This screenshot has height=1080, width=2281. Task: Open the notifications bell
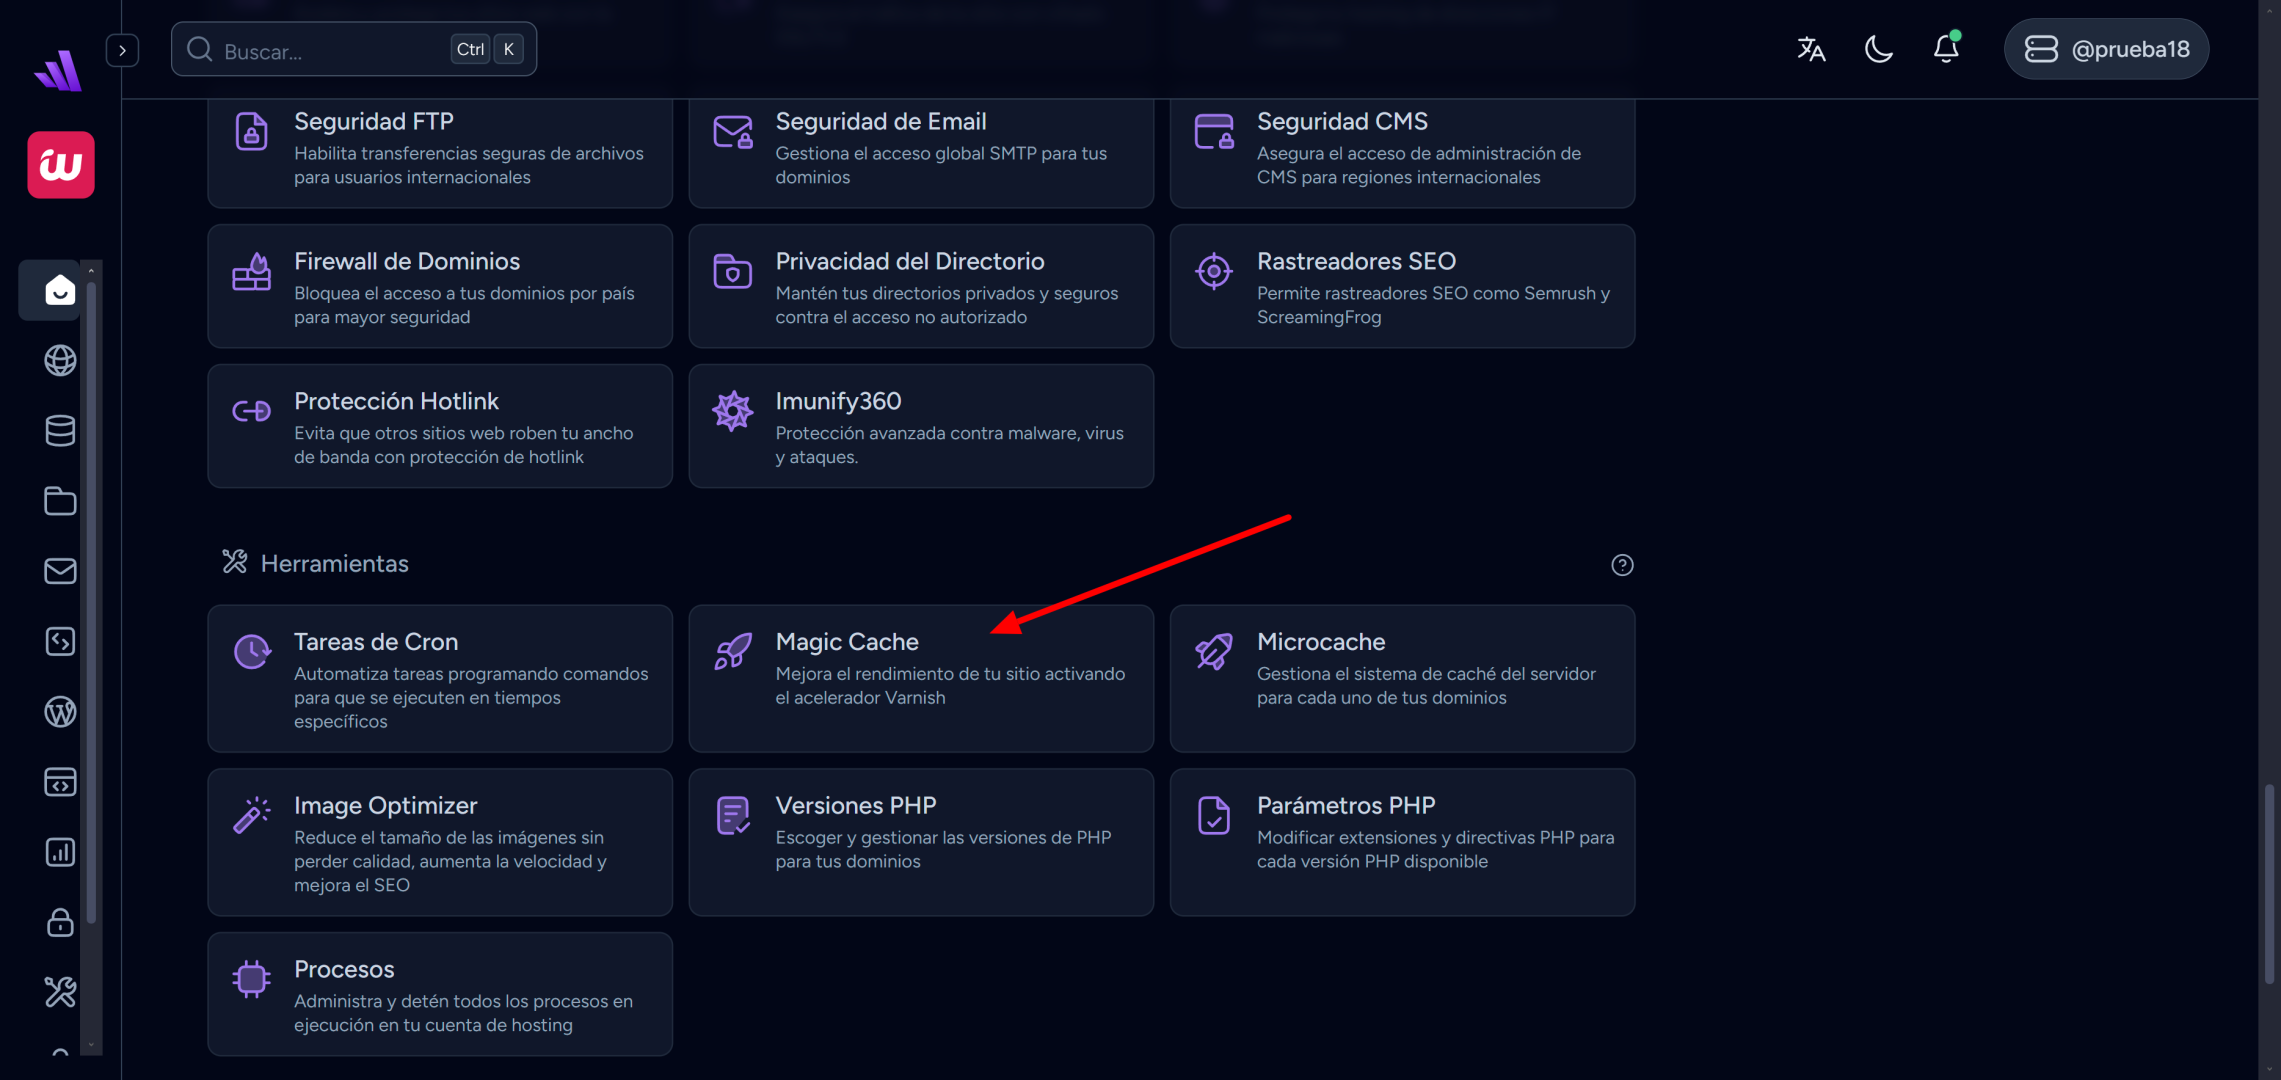[1945, 49]
